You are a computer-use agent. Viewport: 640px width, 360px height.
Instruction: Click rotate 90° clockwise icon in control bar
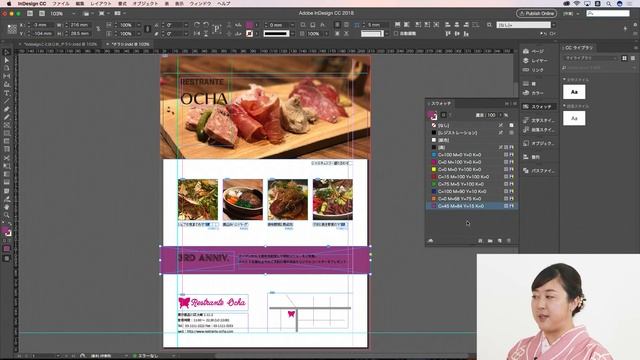(x=197, y=25)
